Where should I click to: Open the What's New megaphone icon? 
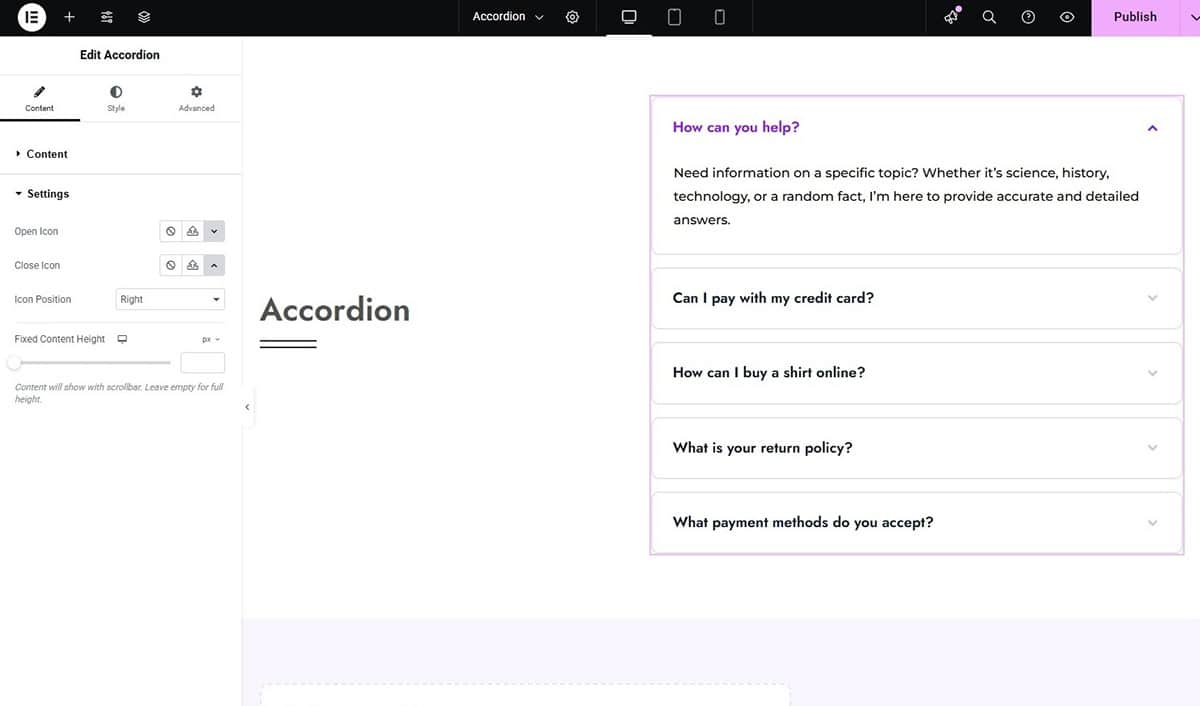click(951, 17)
